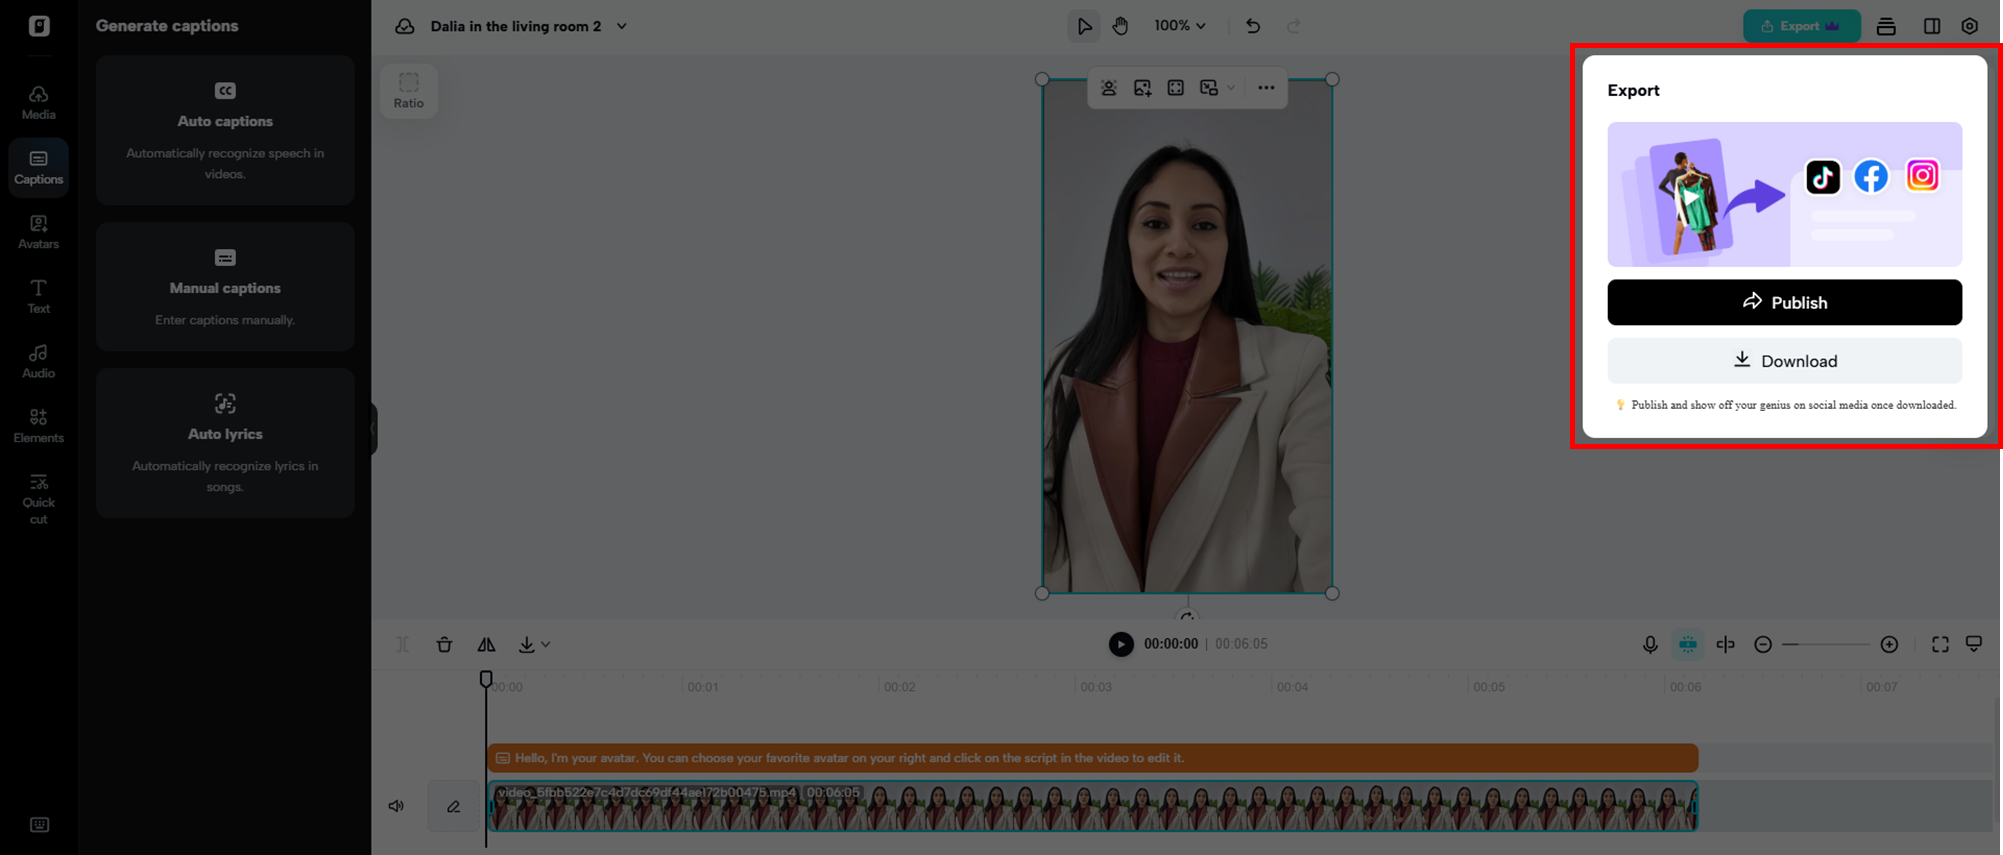Select the video clip thumbnails on timeline

click(1093, 806)
